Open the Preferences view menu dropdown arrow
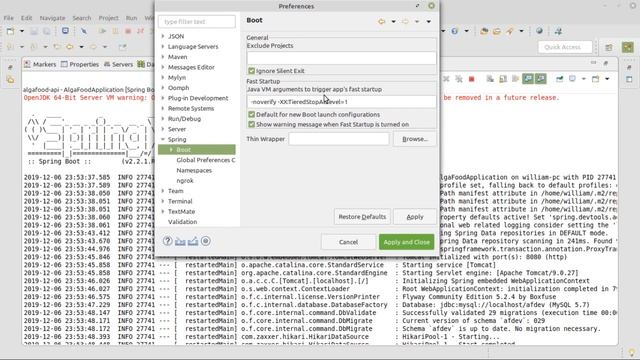The height and width of the screenshot is (360, 640). click(429, 21)
